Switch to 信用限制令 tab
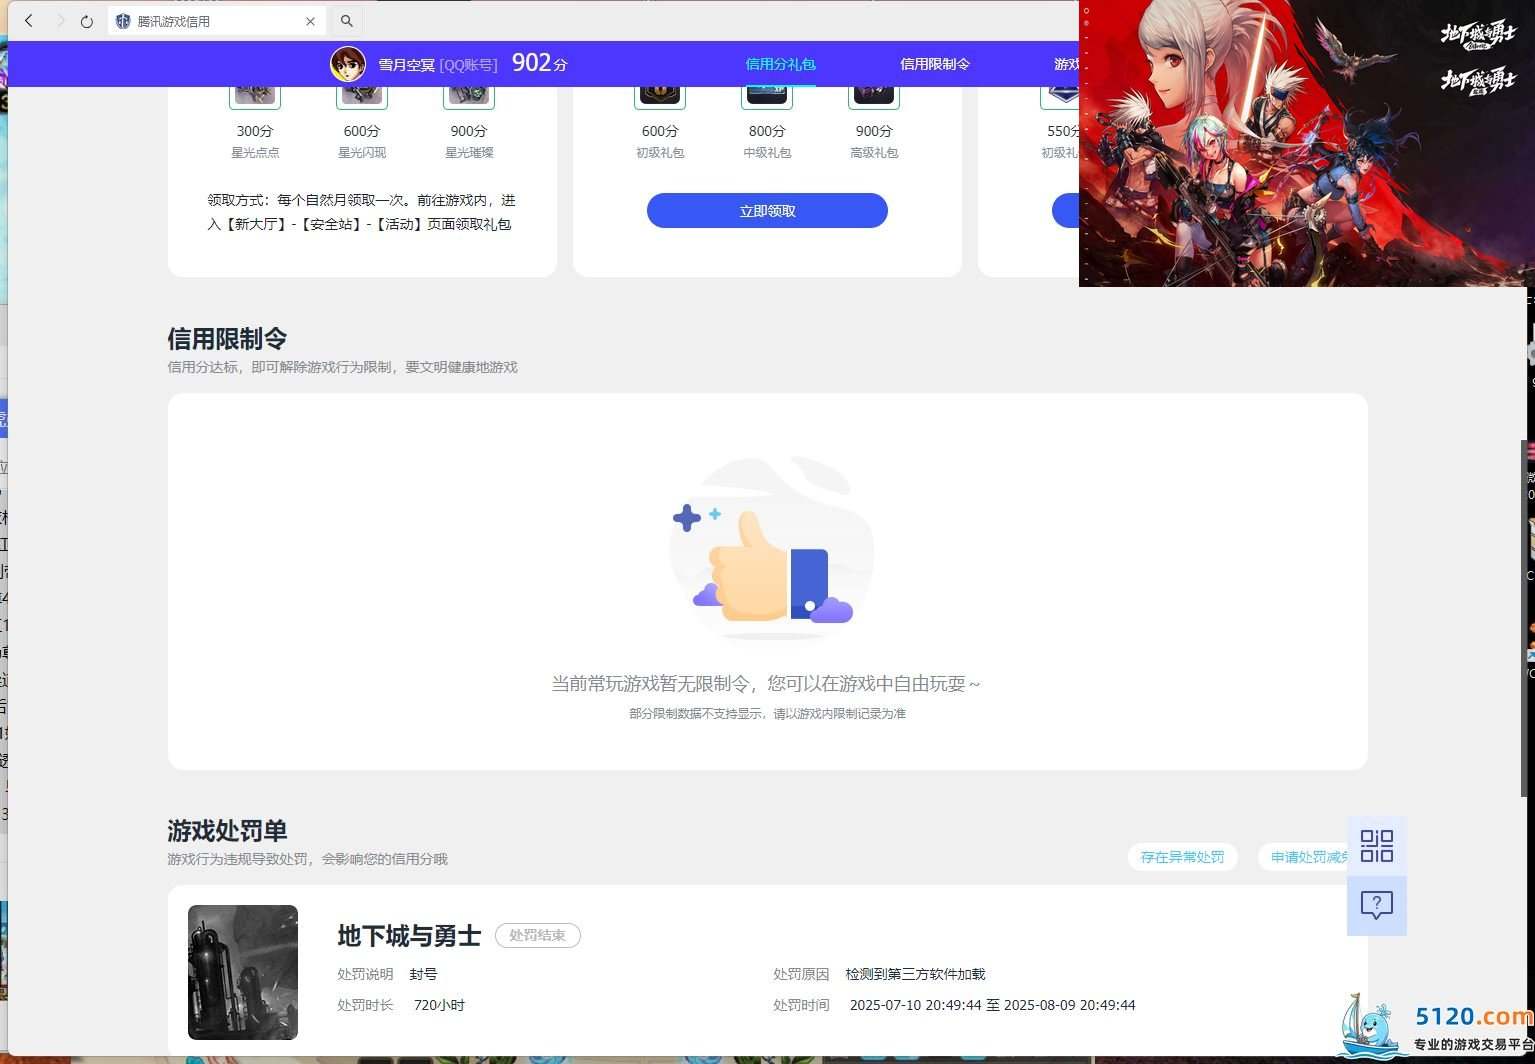This screenshot has width=1535, height=1064. (x=935, y=64)
